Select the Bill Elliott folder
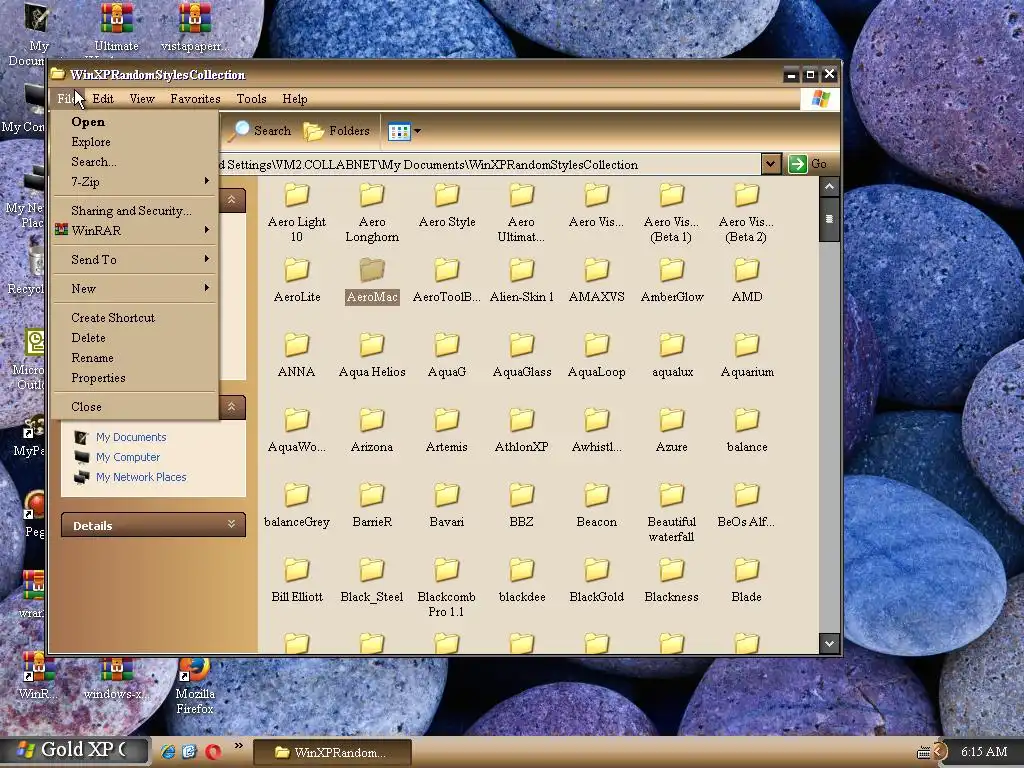Image resolution: width=1024 pixels, height=768 pixels. [x=296, y=581]
